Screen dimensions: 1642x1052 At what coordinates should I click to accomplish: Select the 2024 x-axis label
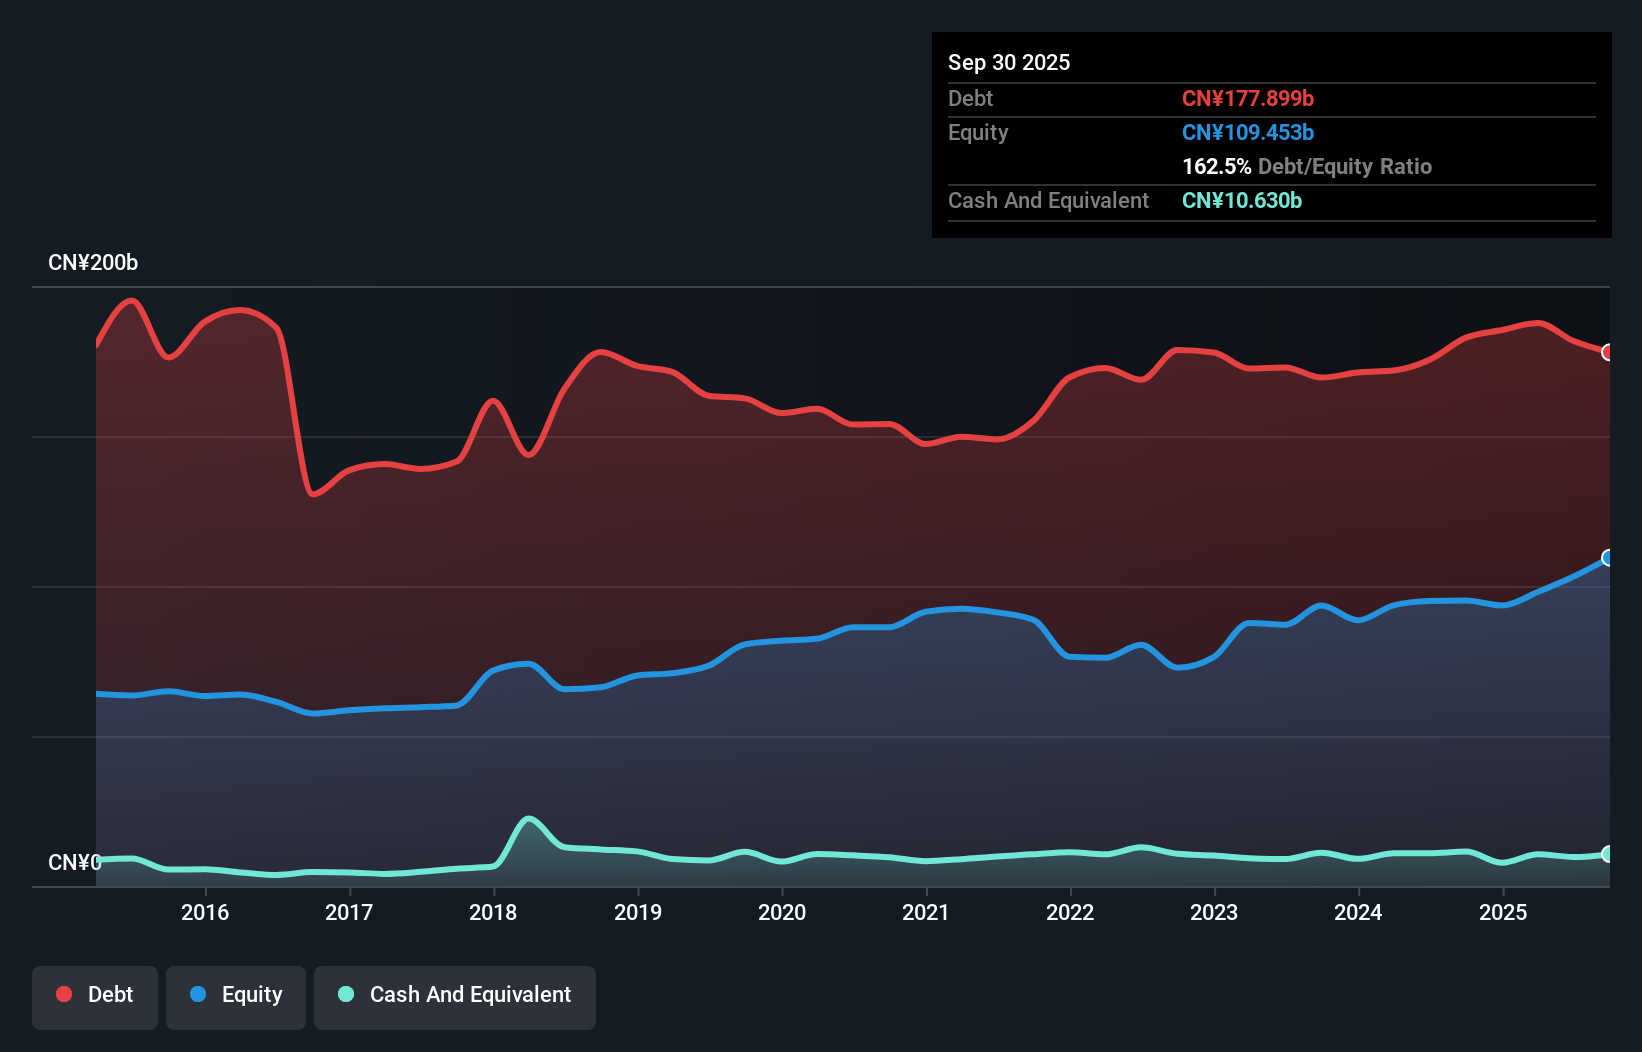1358,912
